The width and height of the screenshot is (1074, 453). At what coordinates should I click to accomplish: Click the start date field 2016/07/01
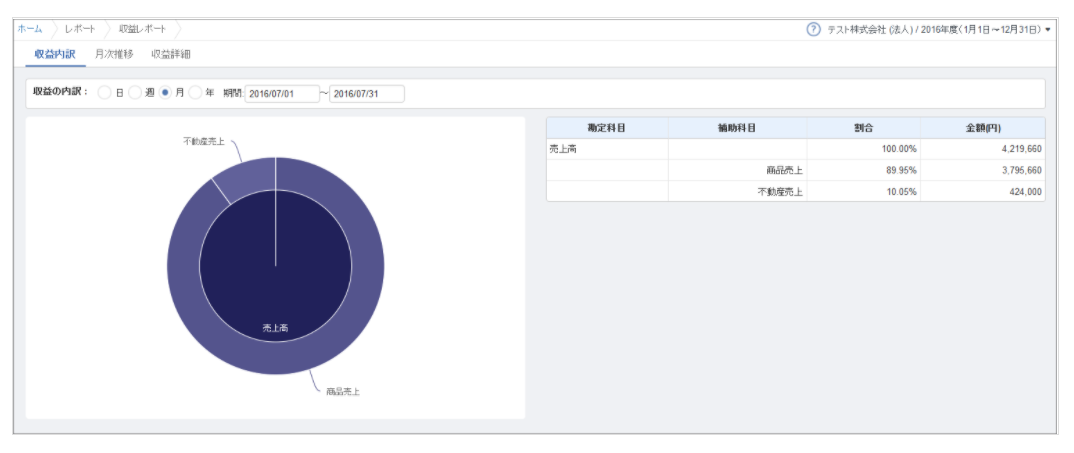(x=281, y=94)
